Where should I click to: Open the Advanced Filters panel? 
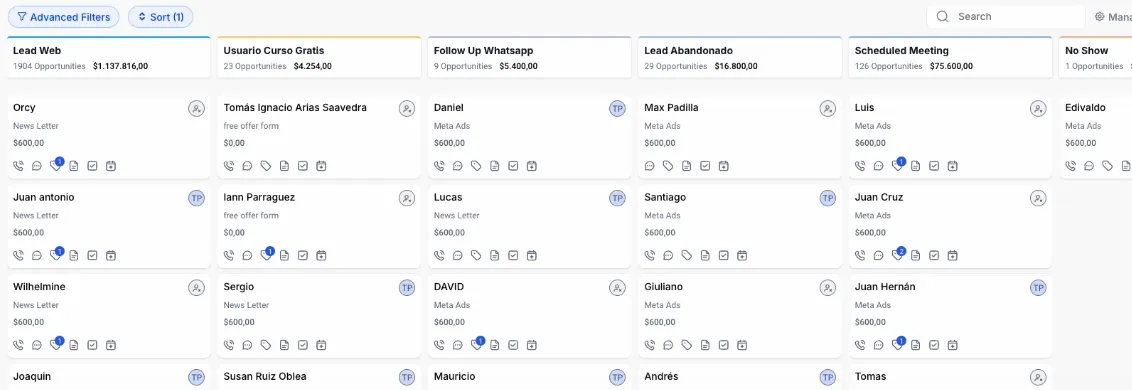click(64, 17)
